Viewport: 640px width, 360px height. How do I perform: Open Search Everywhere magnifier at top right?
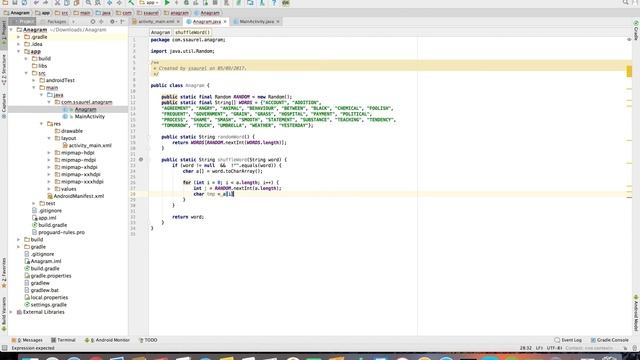[625, 2]
